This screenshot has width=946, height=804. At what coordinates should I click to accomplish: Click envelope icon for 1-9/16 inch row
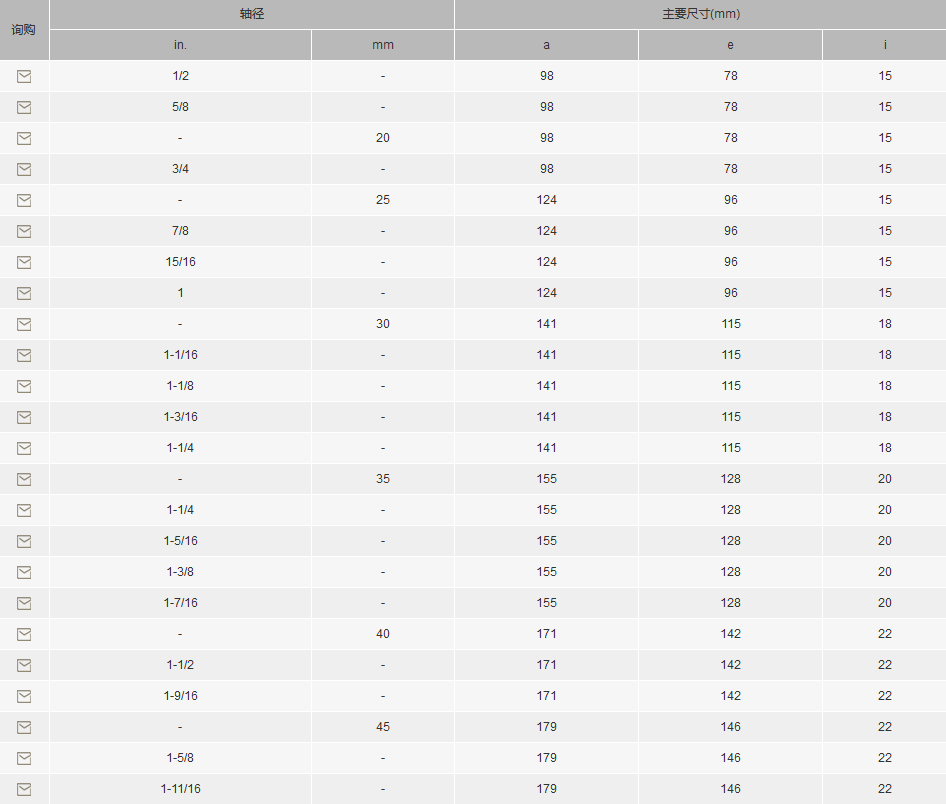(24, 697)
